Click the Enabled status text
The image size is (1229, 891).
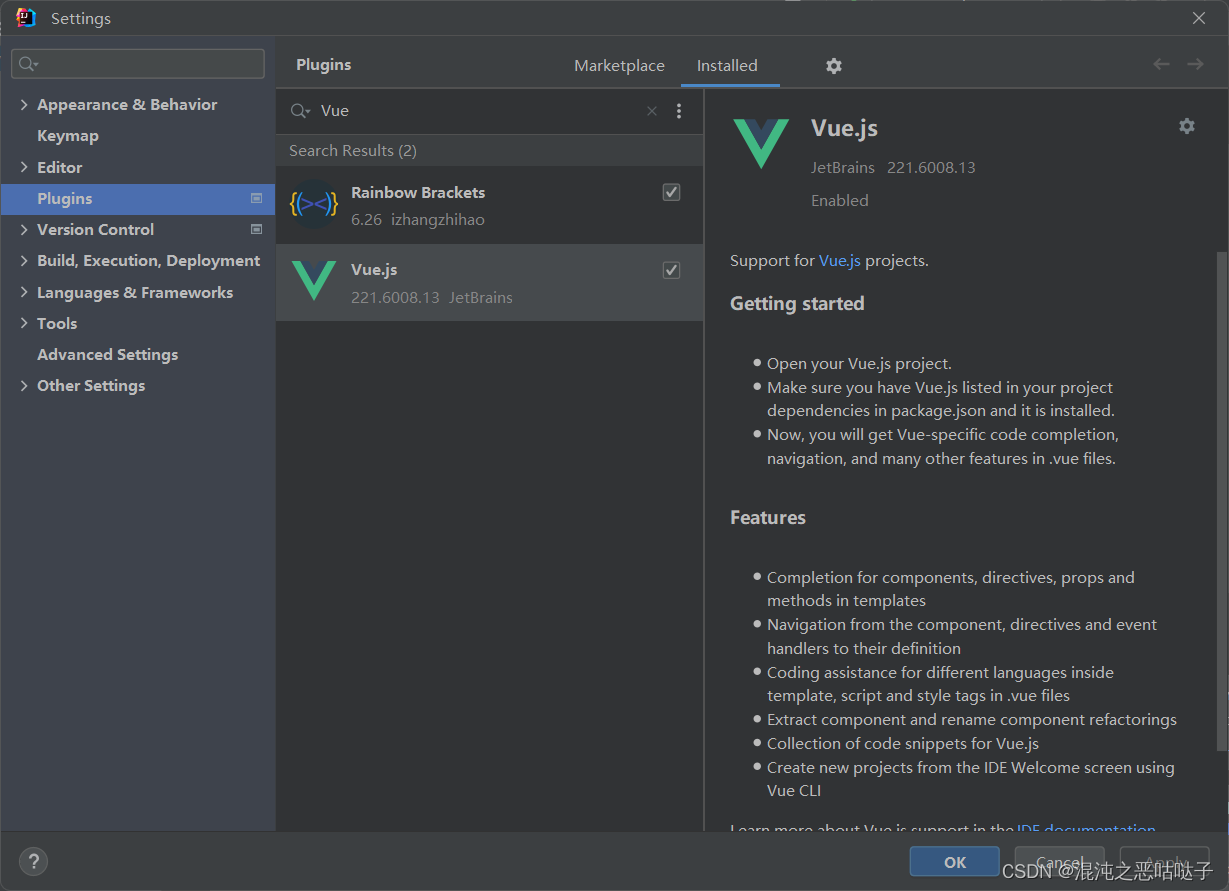(840, 200)
